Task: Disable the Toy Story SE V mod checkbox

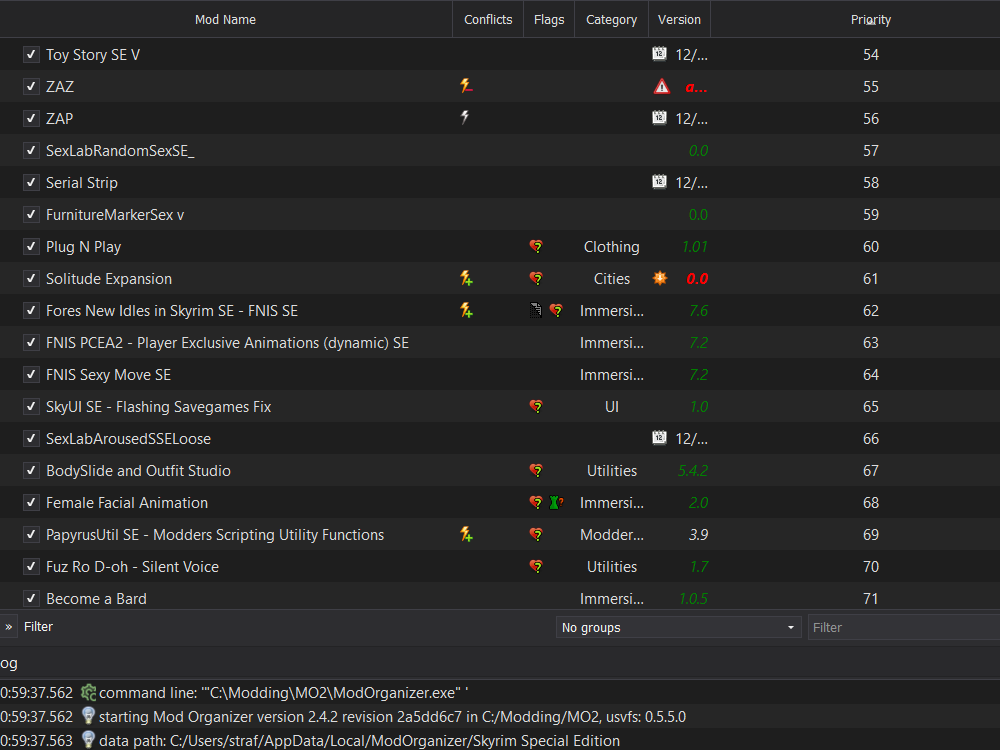Action: [x=31, y=54]
